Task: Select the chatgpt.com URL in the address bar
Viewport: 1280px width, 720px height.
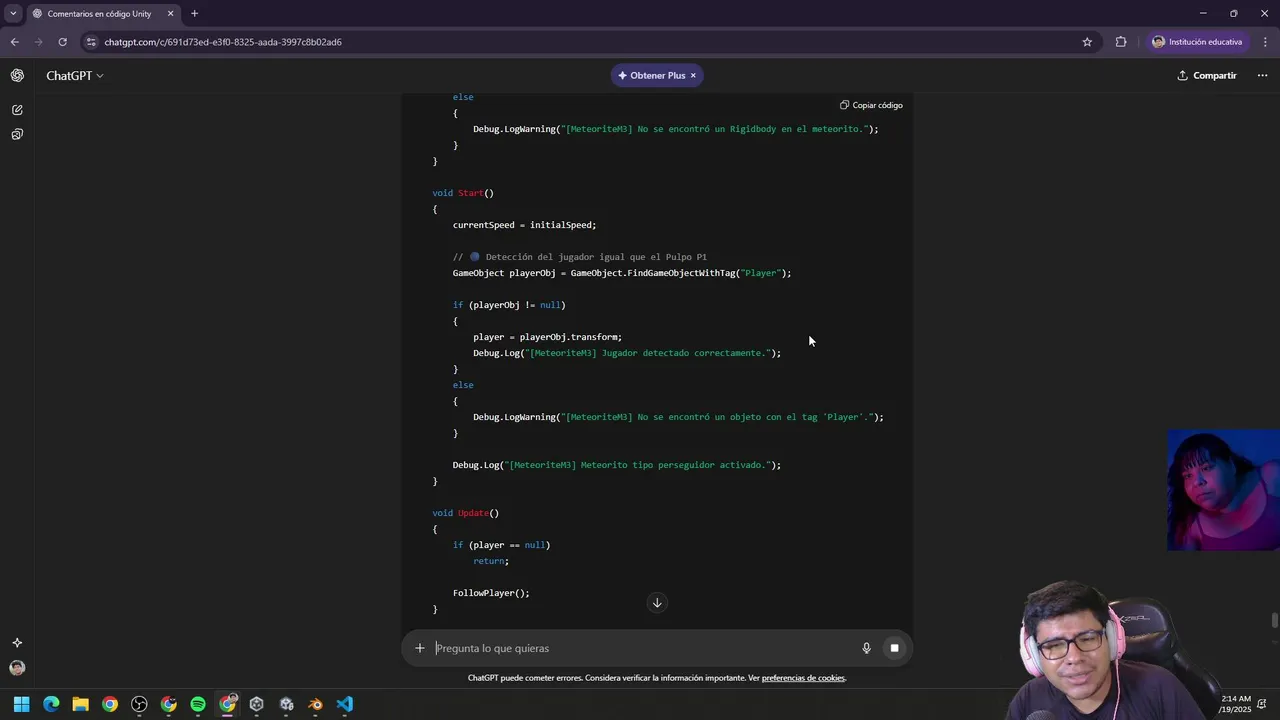Action: (x=223, y=42)
